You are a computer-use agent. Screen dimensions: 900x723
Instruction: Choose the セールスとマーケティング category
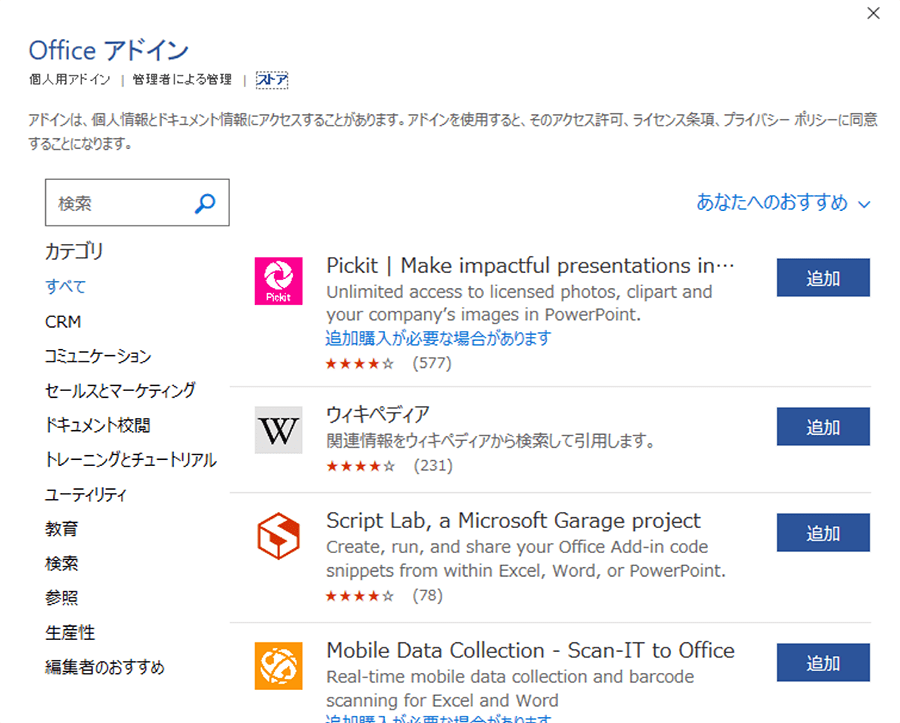[120, 391]
